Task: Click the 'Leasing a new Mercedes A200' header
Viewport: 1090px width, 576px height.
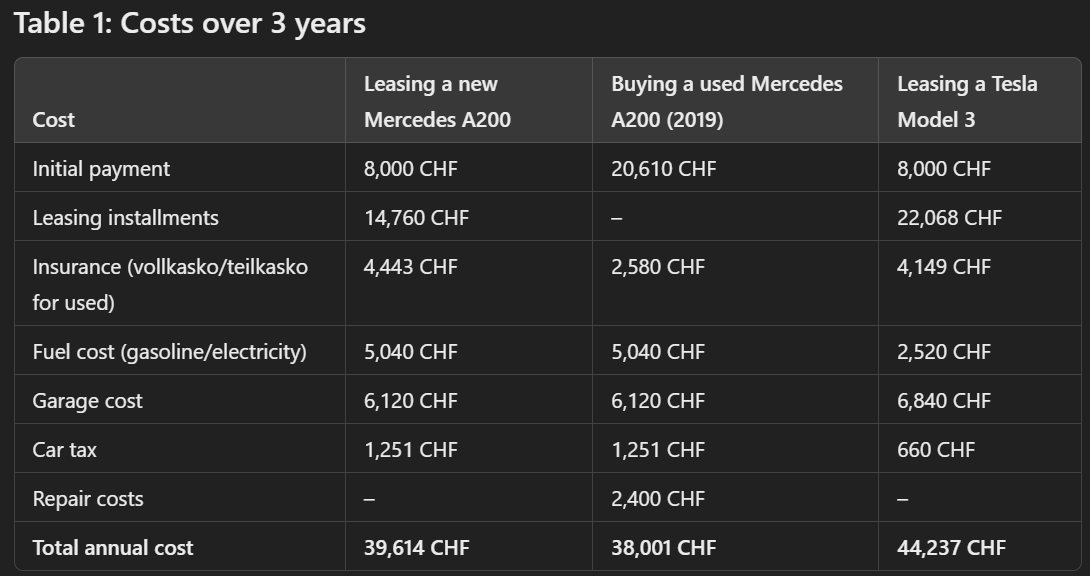Action: point(437,101)
